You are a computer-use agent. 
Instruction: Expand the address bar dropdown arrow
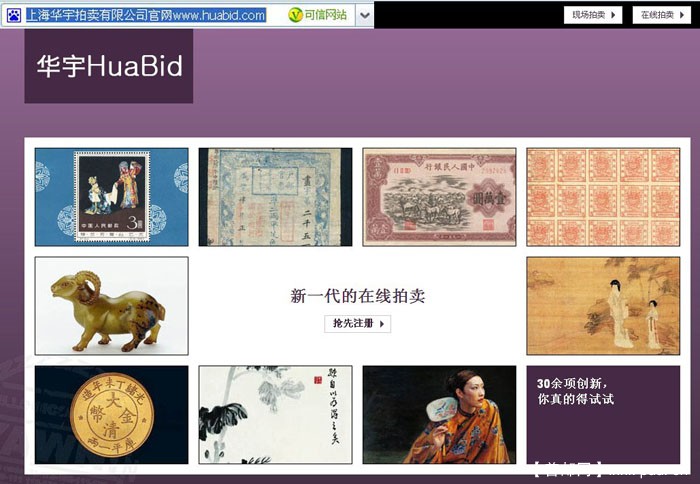[x=365, y=15]
